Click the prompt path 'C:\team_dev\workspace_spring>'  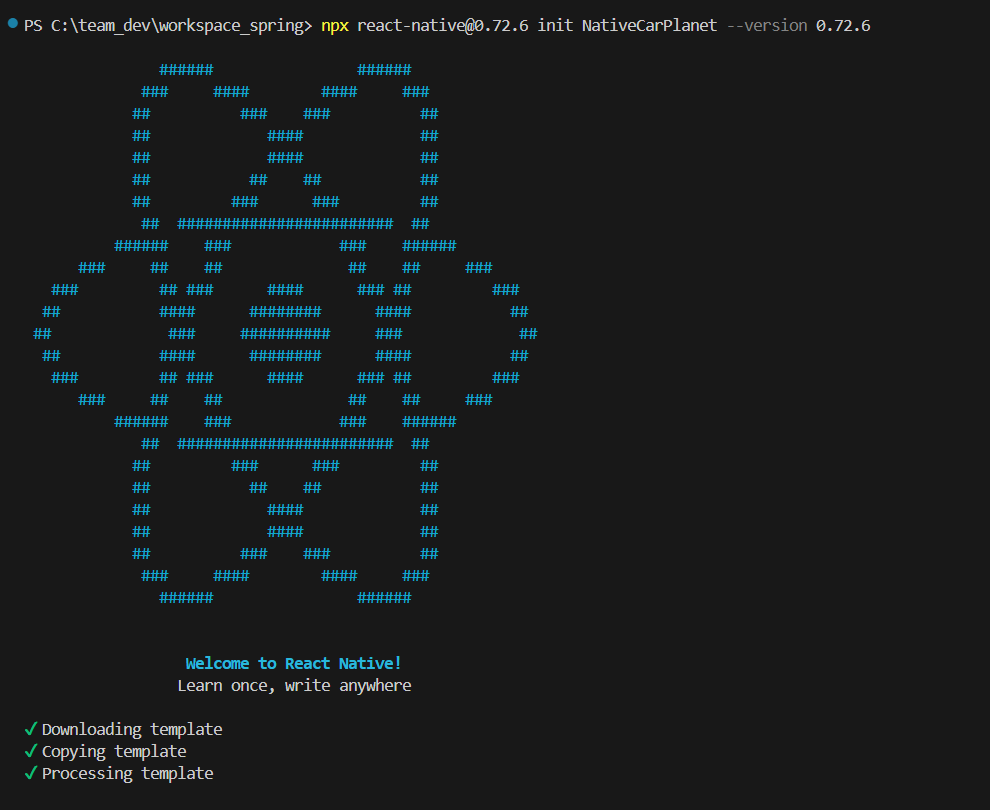(181, 26)
